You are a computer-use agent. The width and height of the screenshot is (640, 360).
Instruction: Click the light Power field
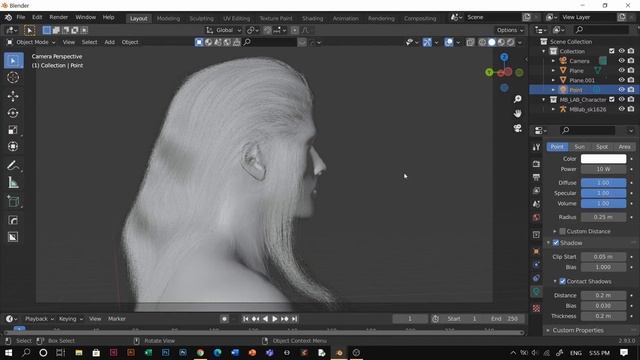click(x=603, y=169)
